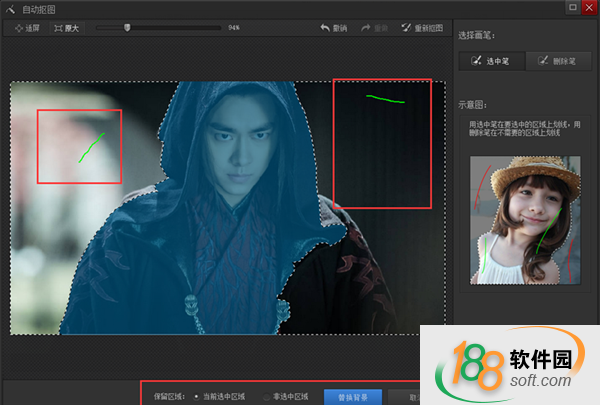Click the hooded man photo on canvas

coord(228,208)
